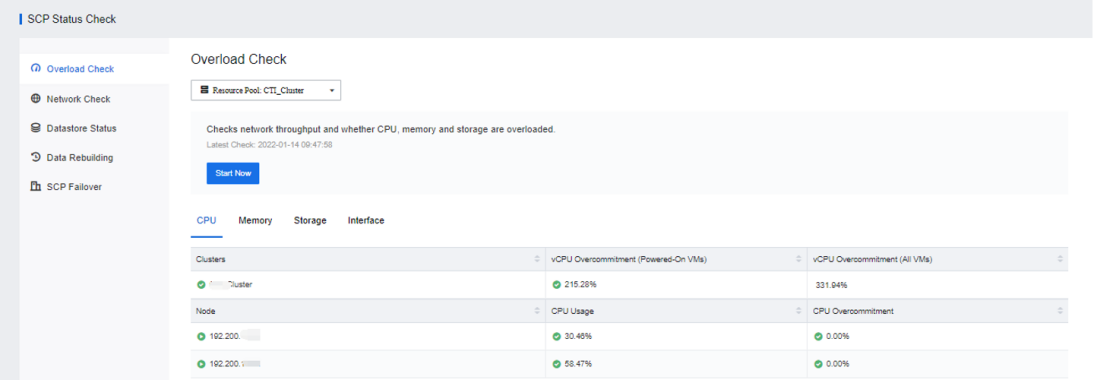Open Datastore Status in sidebar
The height and width of the screenshot is (380, 1094).
pyautogui.click(x=94, y=128)
